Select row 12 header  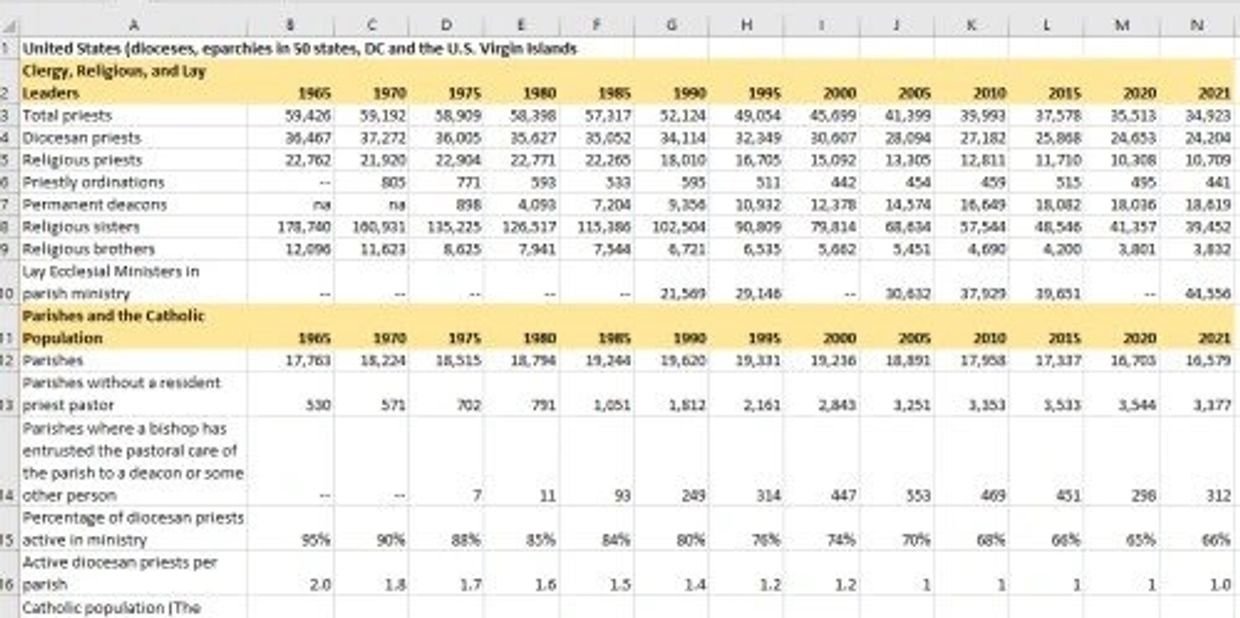click(x=8, y=360)
